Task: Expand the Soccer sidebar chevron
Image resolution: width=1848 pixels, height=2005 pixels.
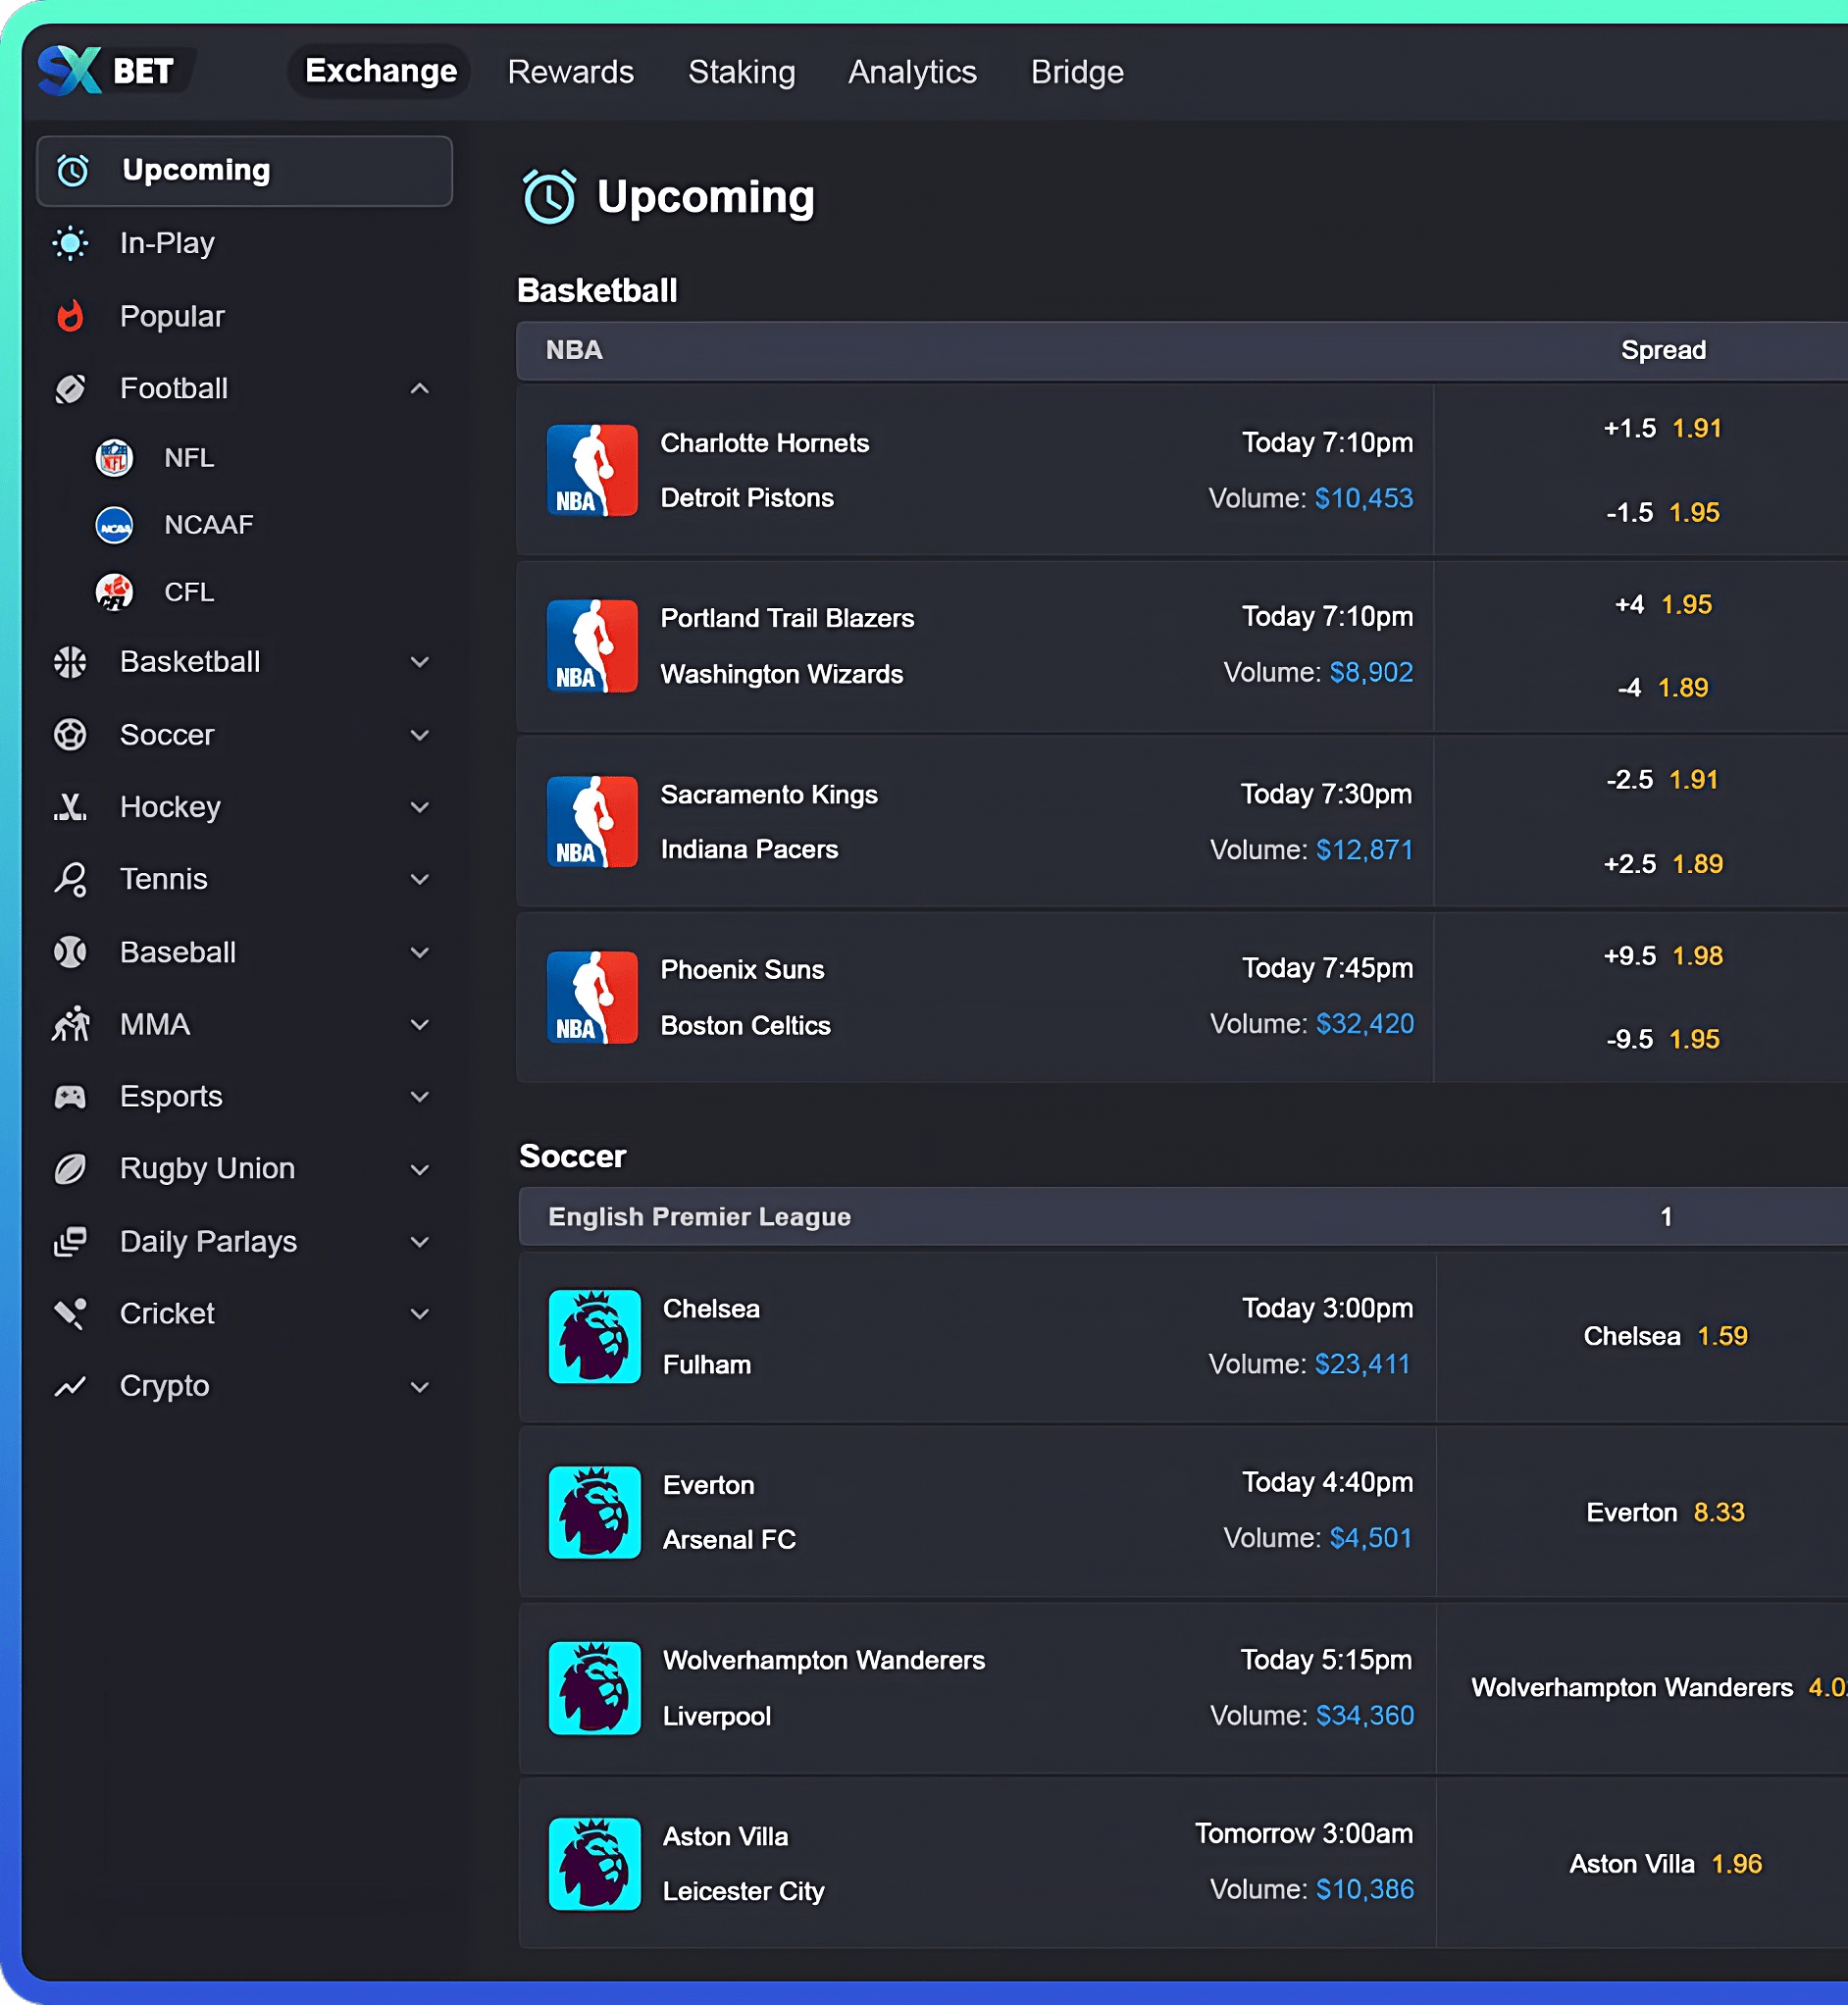Action: coord(420,735)
